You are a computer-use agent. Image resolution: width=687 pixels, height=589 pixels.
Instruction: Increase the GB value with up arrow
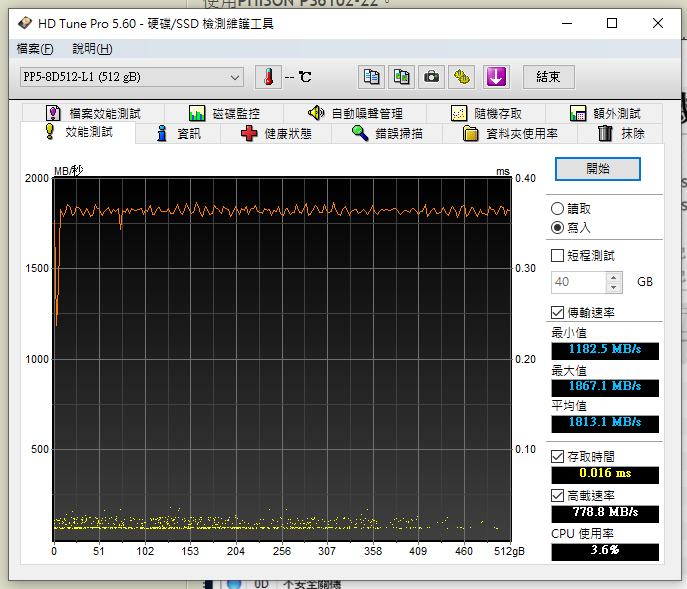(x=613, y=277)
